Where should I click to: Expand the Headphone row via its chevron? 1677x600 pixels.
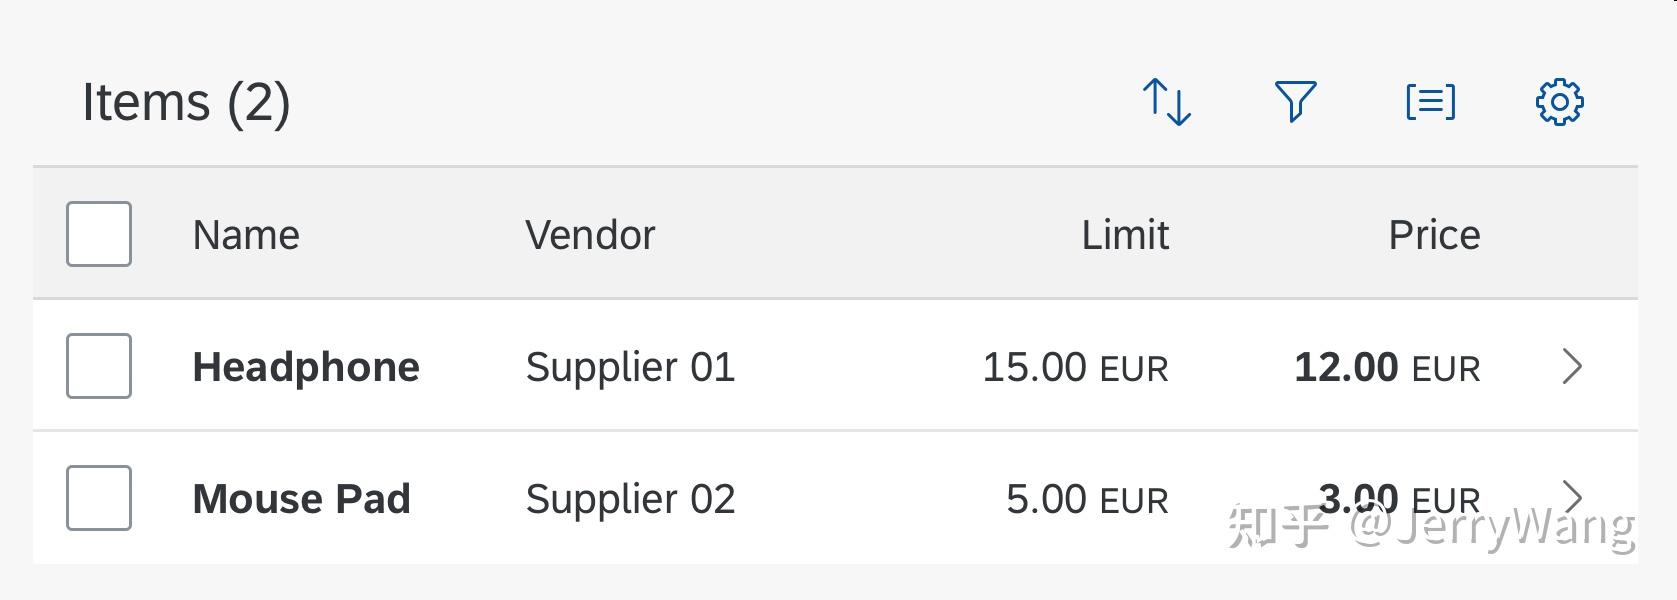click(1569, 366)
